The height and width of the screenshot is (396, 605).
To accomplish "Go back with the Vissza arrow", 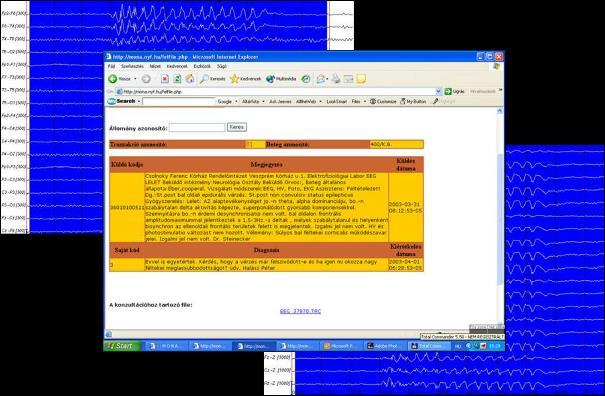I will coord(120,79).
